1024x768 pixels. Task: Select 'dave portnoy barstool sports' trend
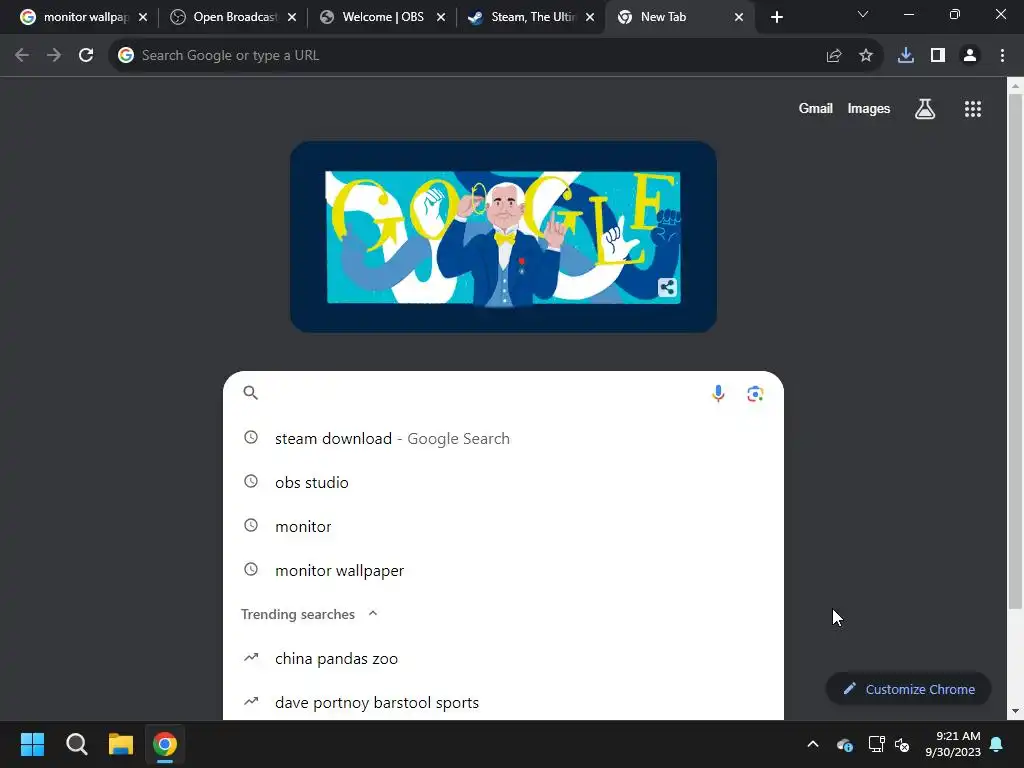pyautogui.click(x=503, y=703)
